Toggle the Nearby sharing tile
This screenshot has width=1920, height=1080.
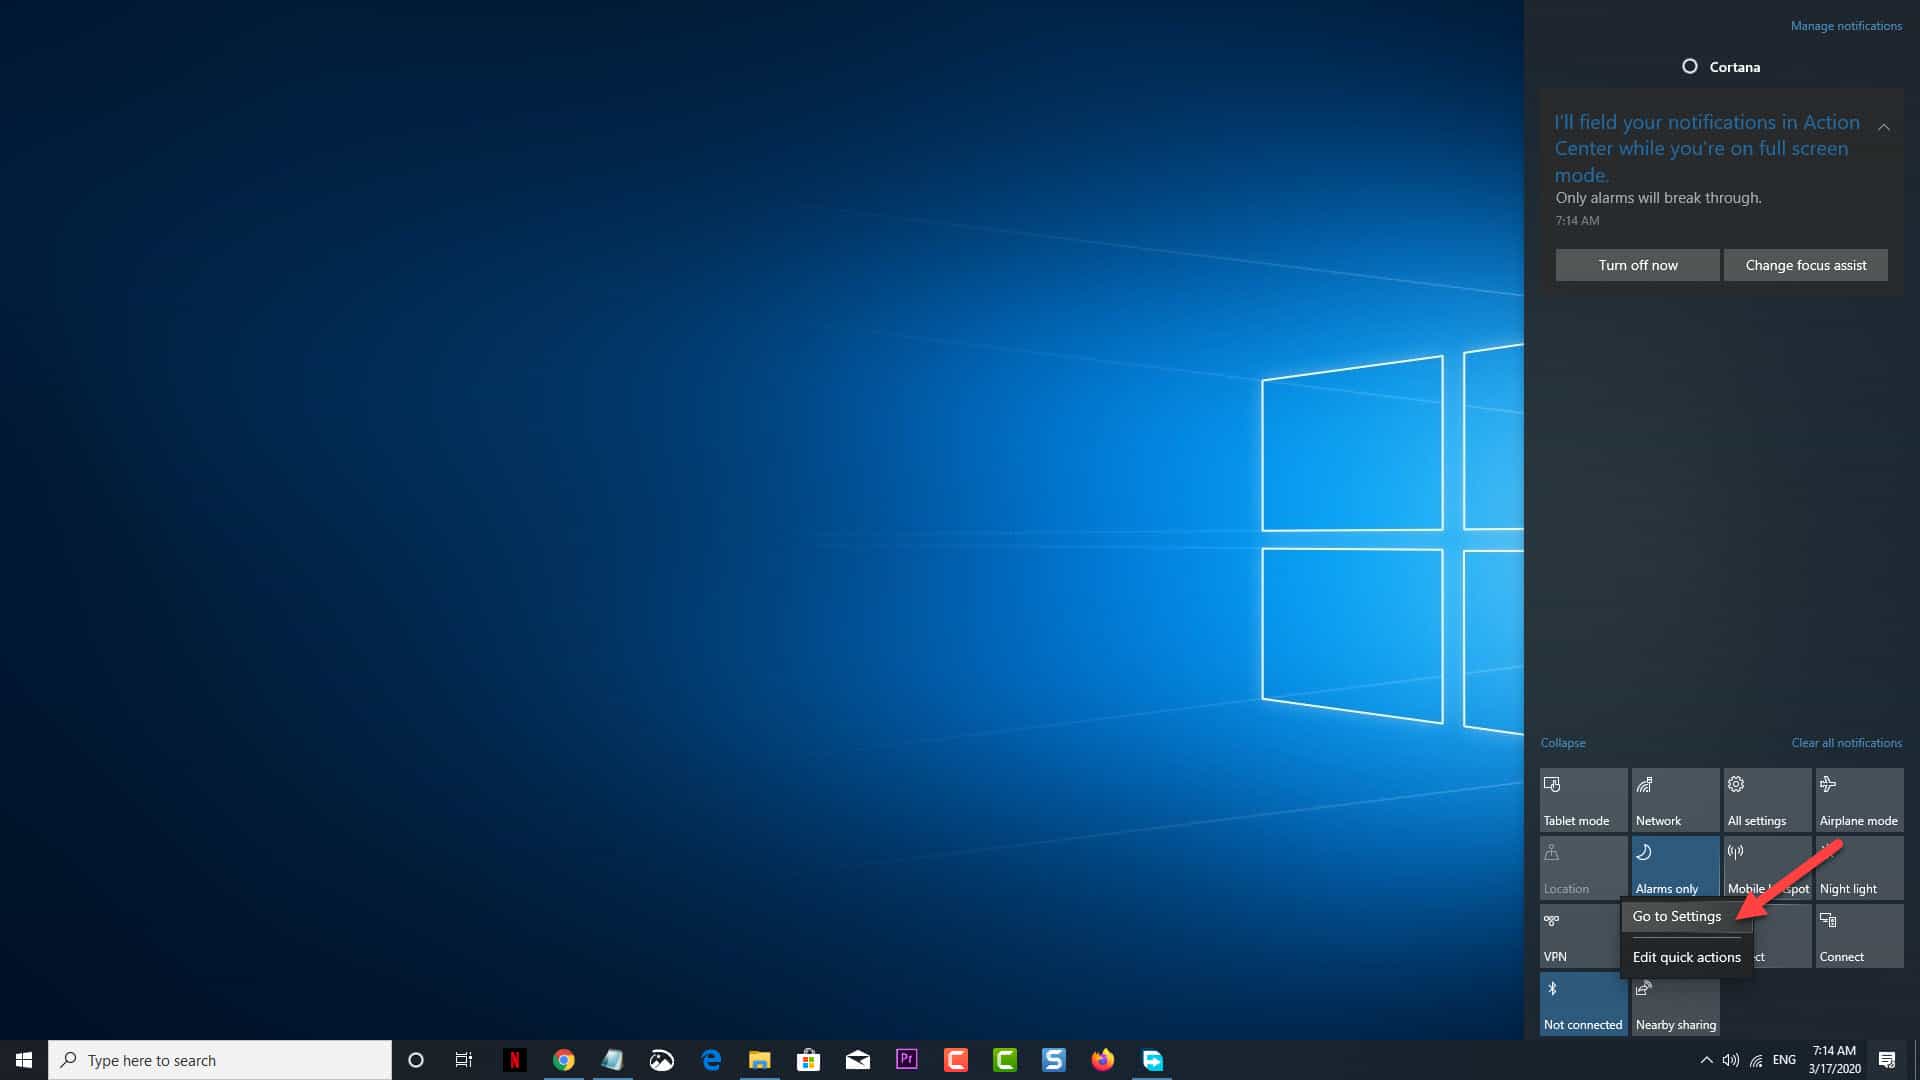[1675, 1004]
